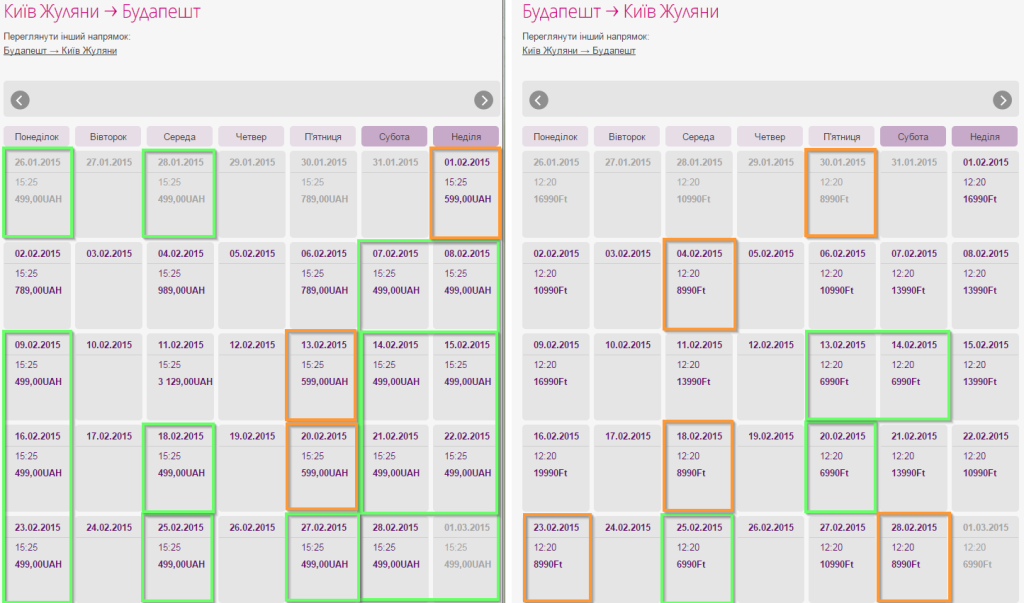The image size is (1024, 603).
Task: Select the 25.02.2015 return flight at 6990Ft
Action: click(x=699, y=559)
